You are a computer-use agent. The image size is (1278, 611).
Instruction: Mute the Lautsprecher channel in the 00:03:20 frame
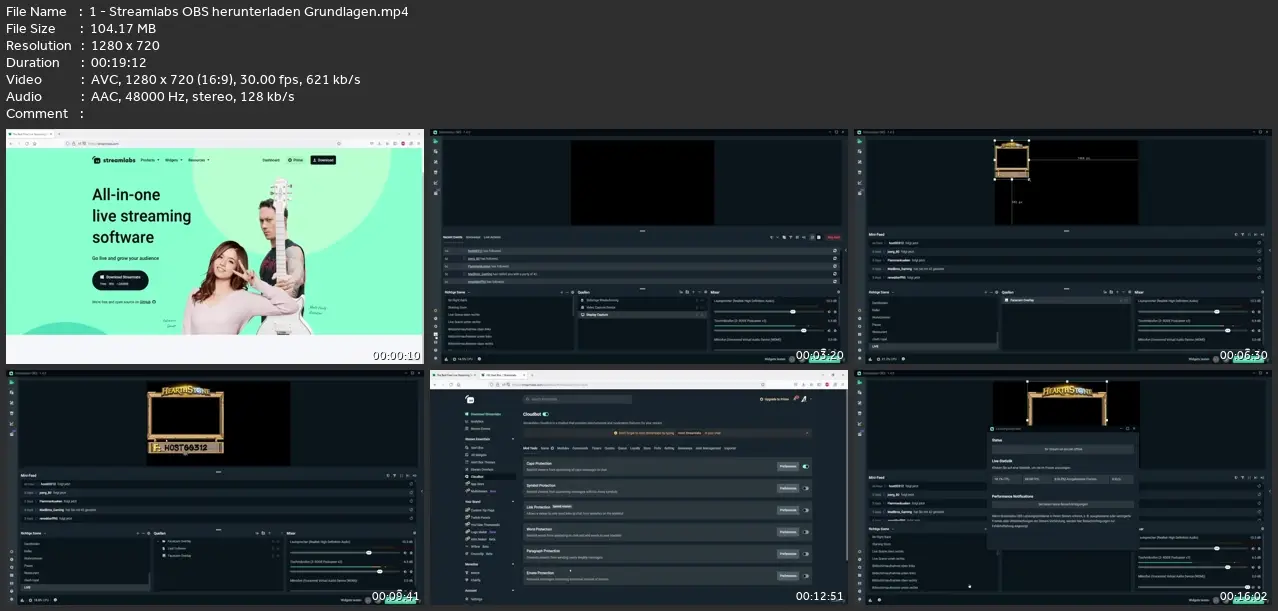829,311
